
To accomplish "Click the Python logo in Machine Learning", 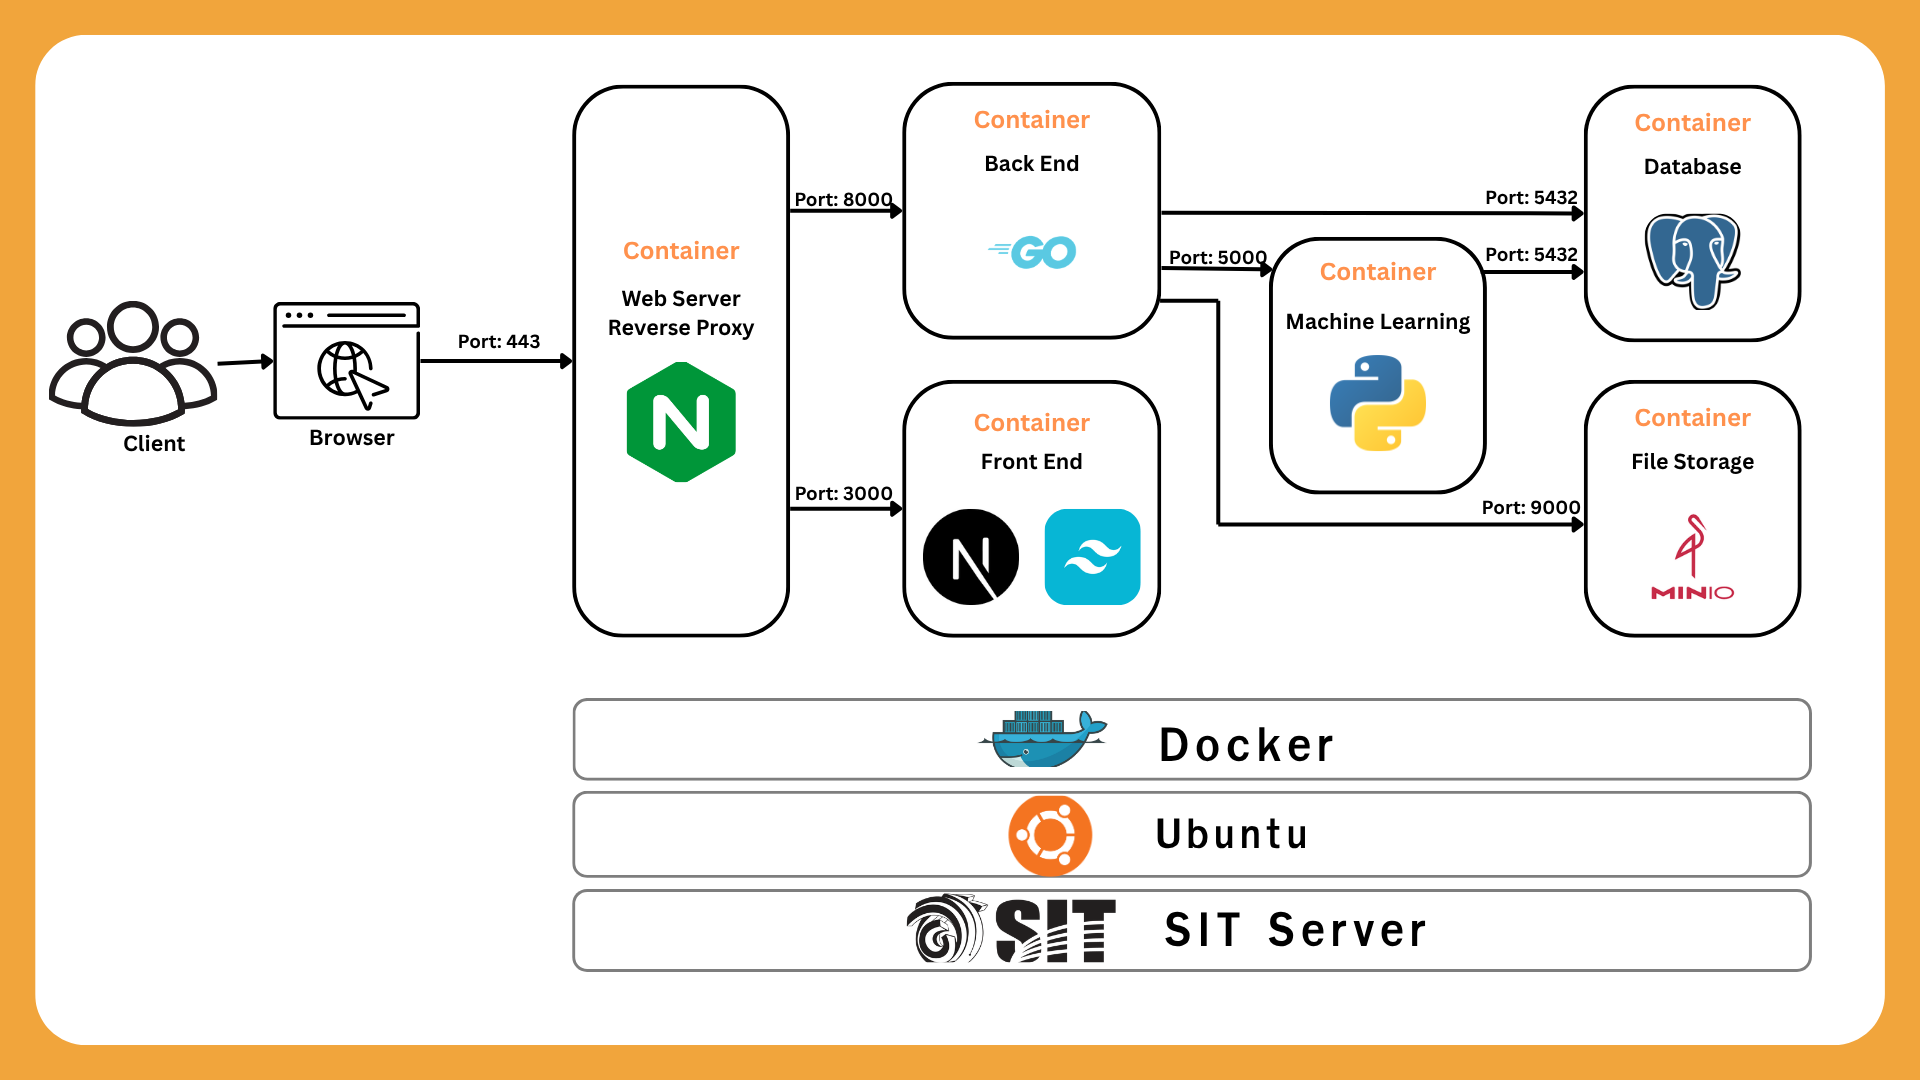I will [x=1377, y=403].
